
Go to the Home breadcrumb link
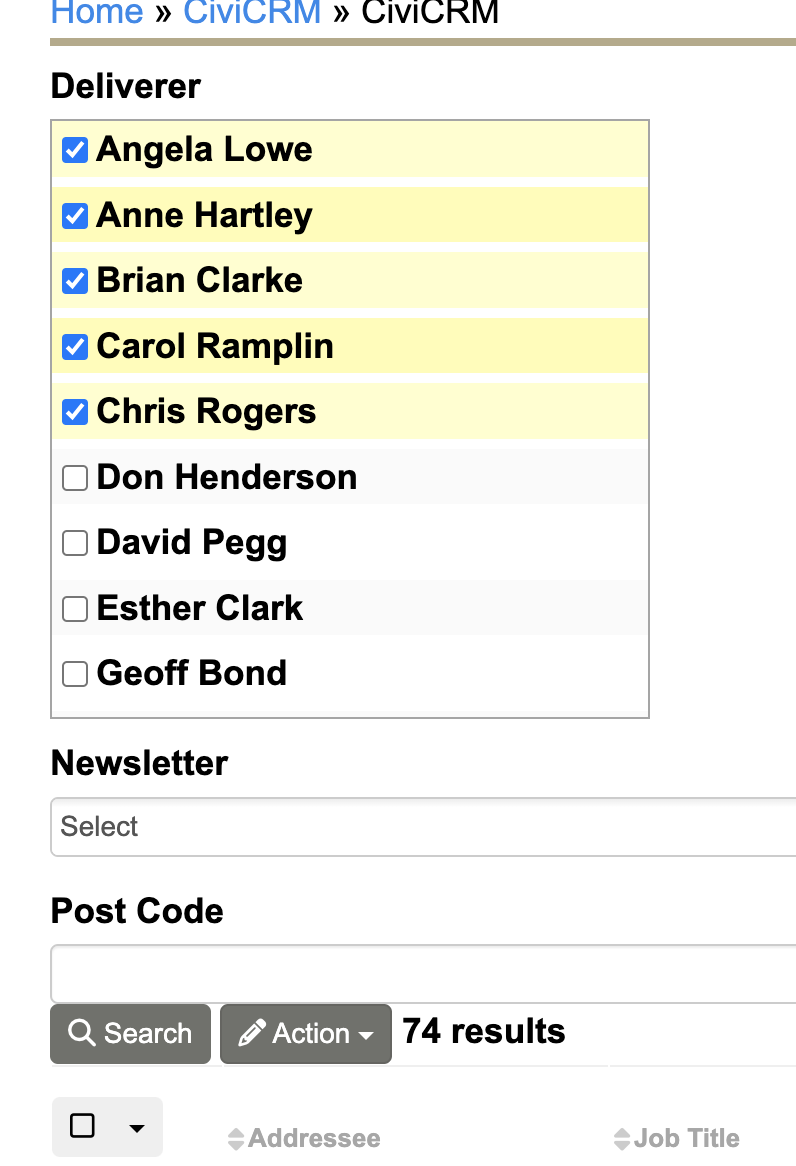point(95,13)
